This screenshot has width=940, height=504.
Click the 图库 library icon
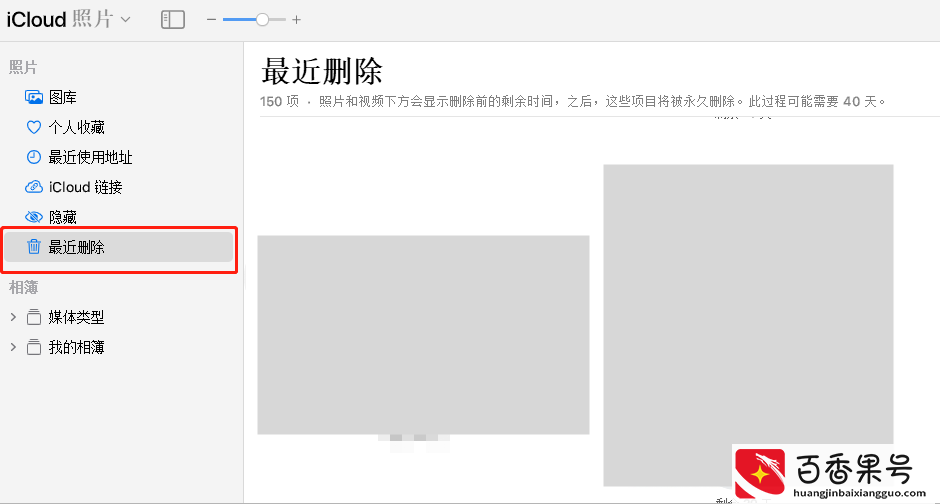34,97
